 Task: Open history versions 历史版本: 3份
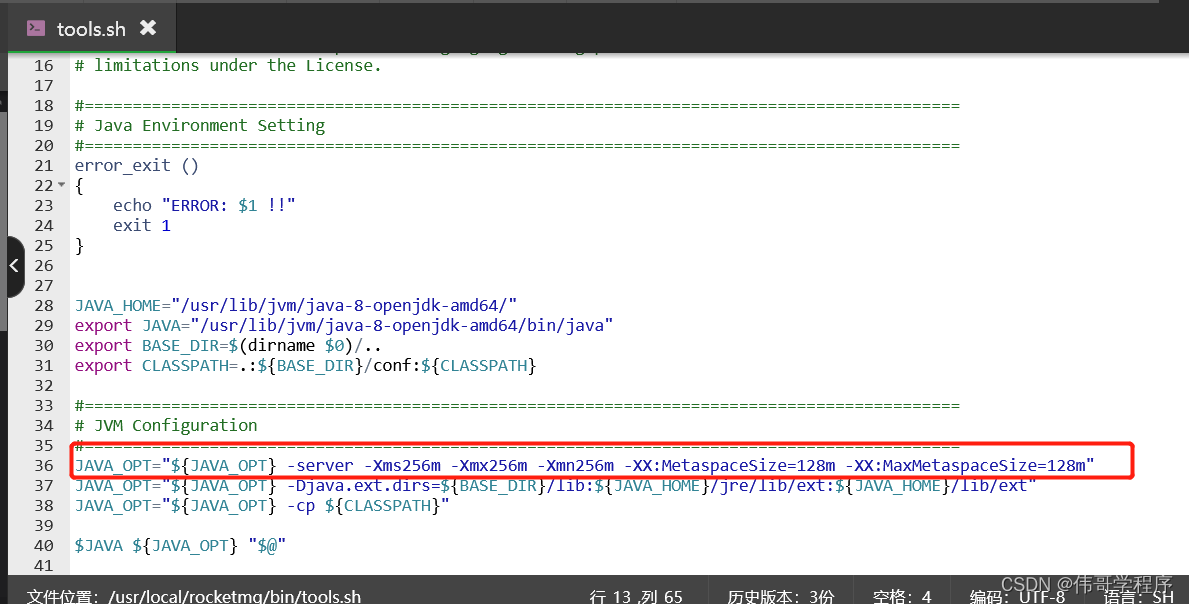(x=781, y=596)
